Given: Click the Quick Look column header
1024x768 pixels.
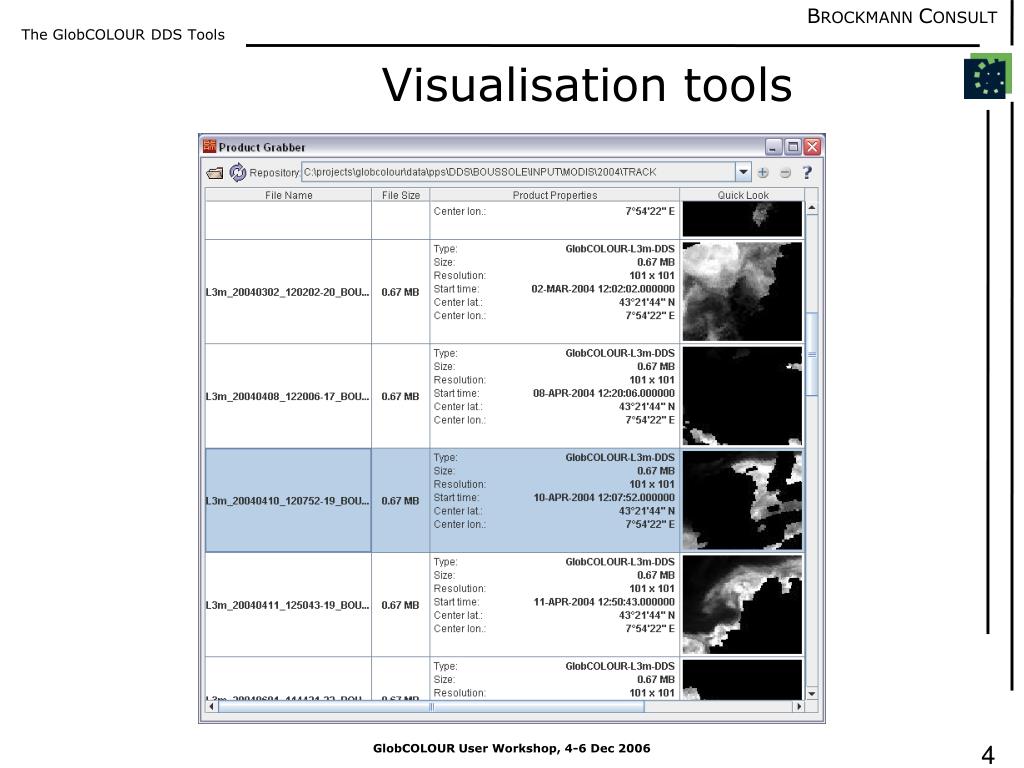Looking at the screenshot, I should tap(743, 195).
